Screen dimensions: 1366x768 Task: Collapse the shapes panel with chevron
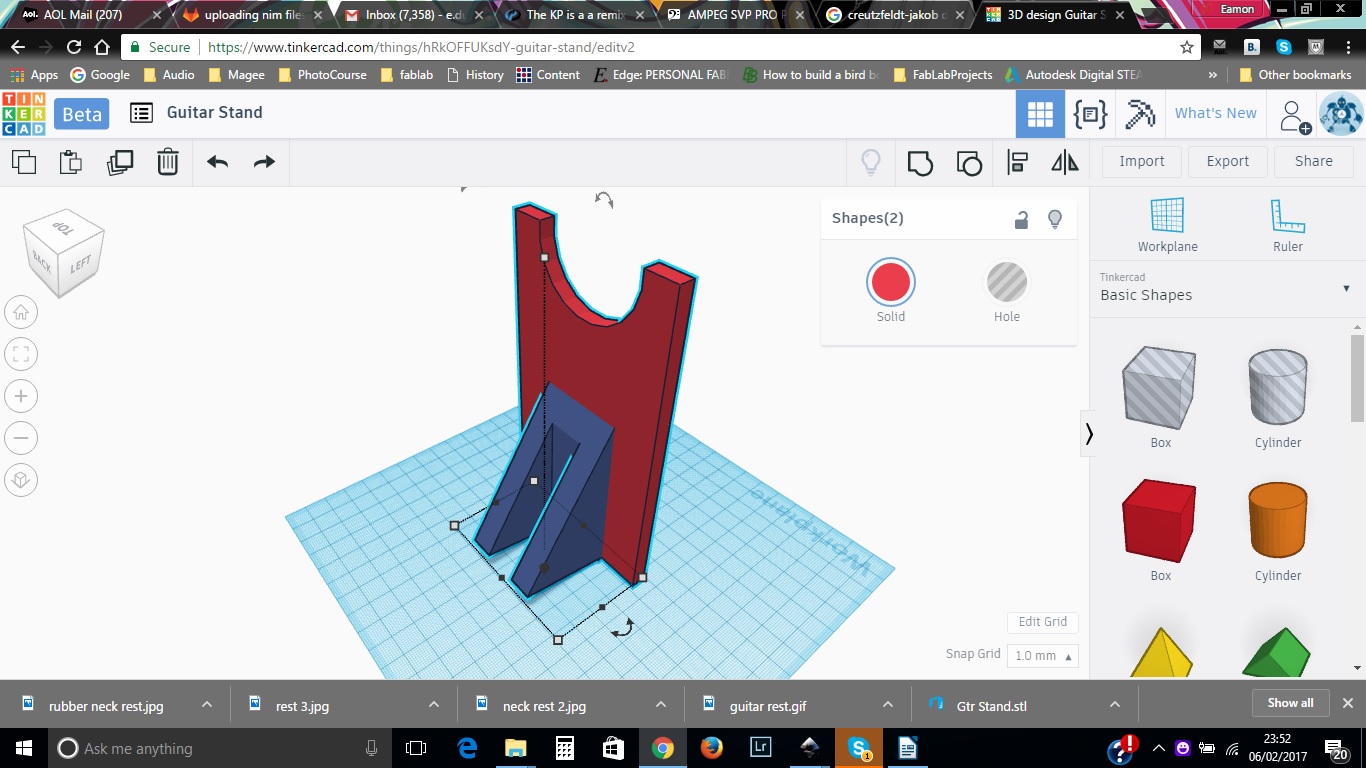(x=1089, y=434)
